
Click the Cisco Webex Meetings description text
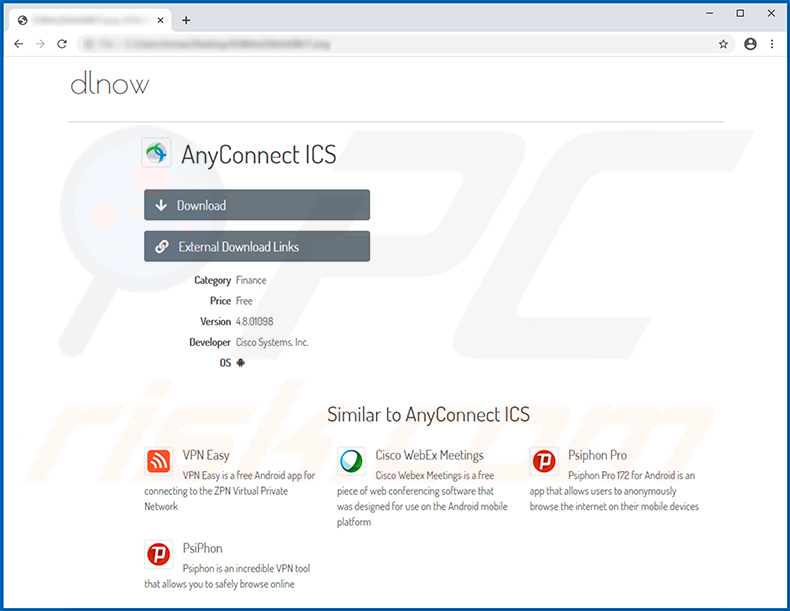(x=422, y=498)
